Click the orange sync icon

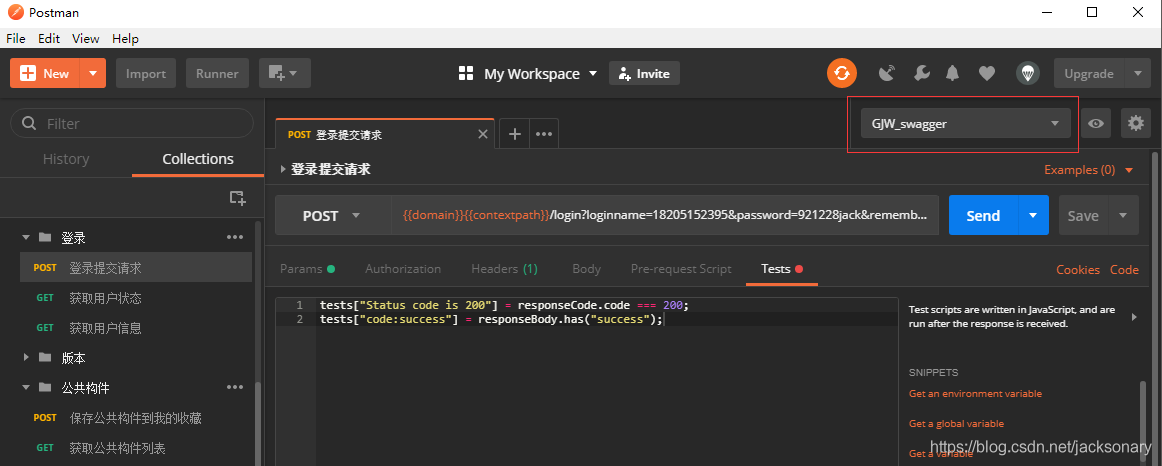(x=841, y=73)
